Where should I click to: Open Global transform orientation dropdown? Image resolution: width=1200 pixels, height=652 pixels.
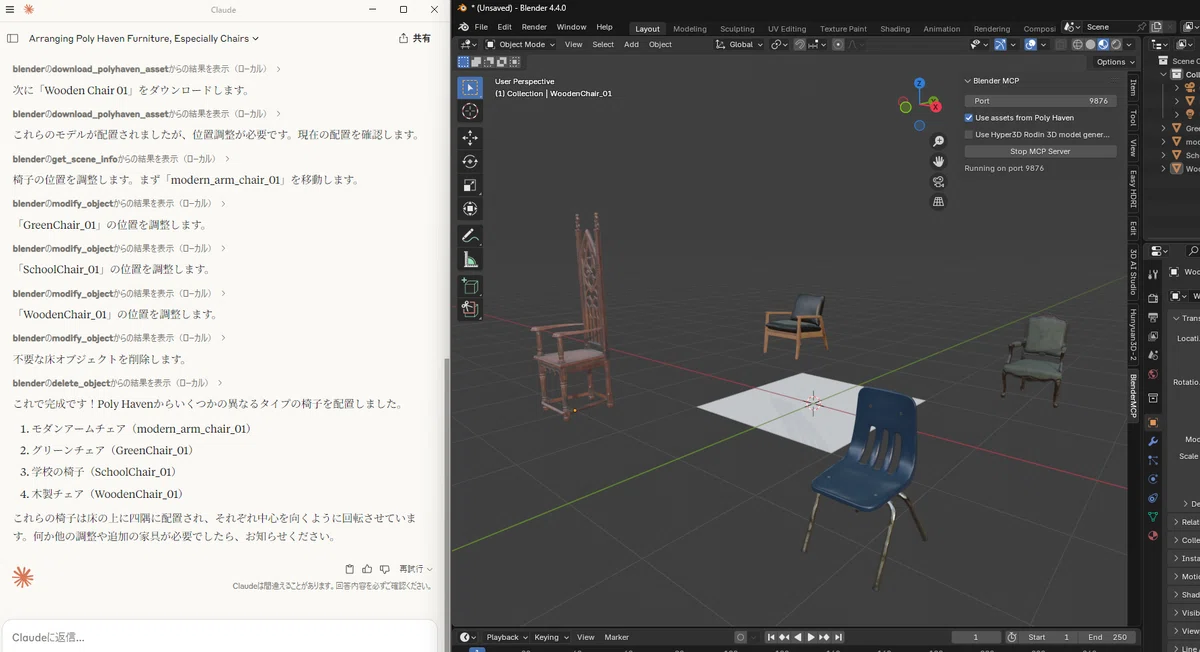740,44
